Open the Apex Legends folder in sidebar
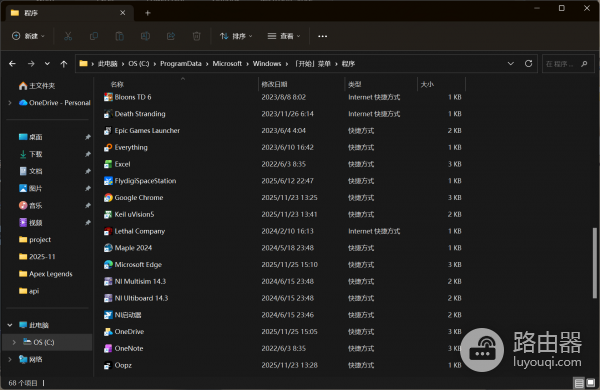The height and width of the screenshot is (390, 600). 46,274
